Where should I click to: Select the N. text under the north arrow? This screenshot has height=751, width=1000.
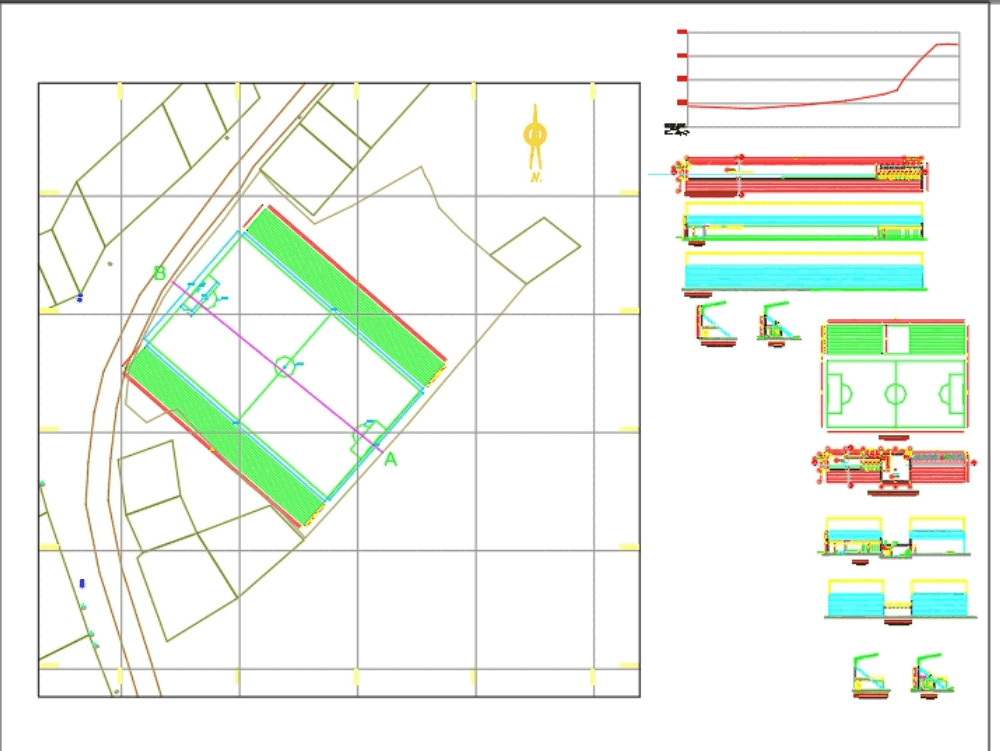pos(534,177)
